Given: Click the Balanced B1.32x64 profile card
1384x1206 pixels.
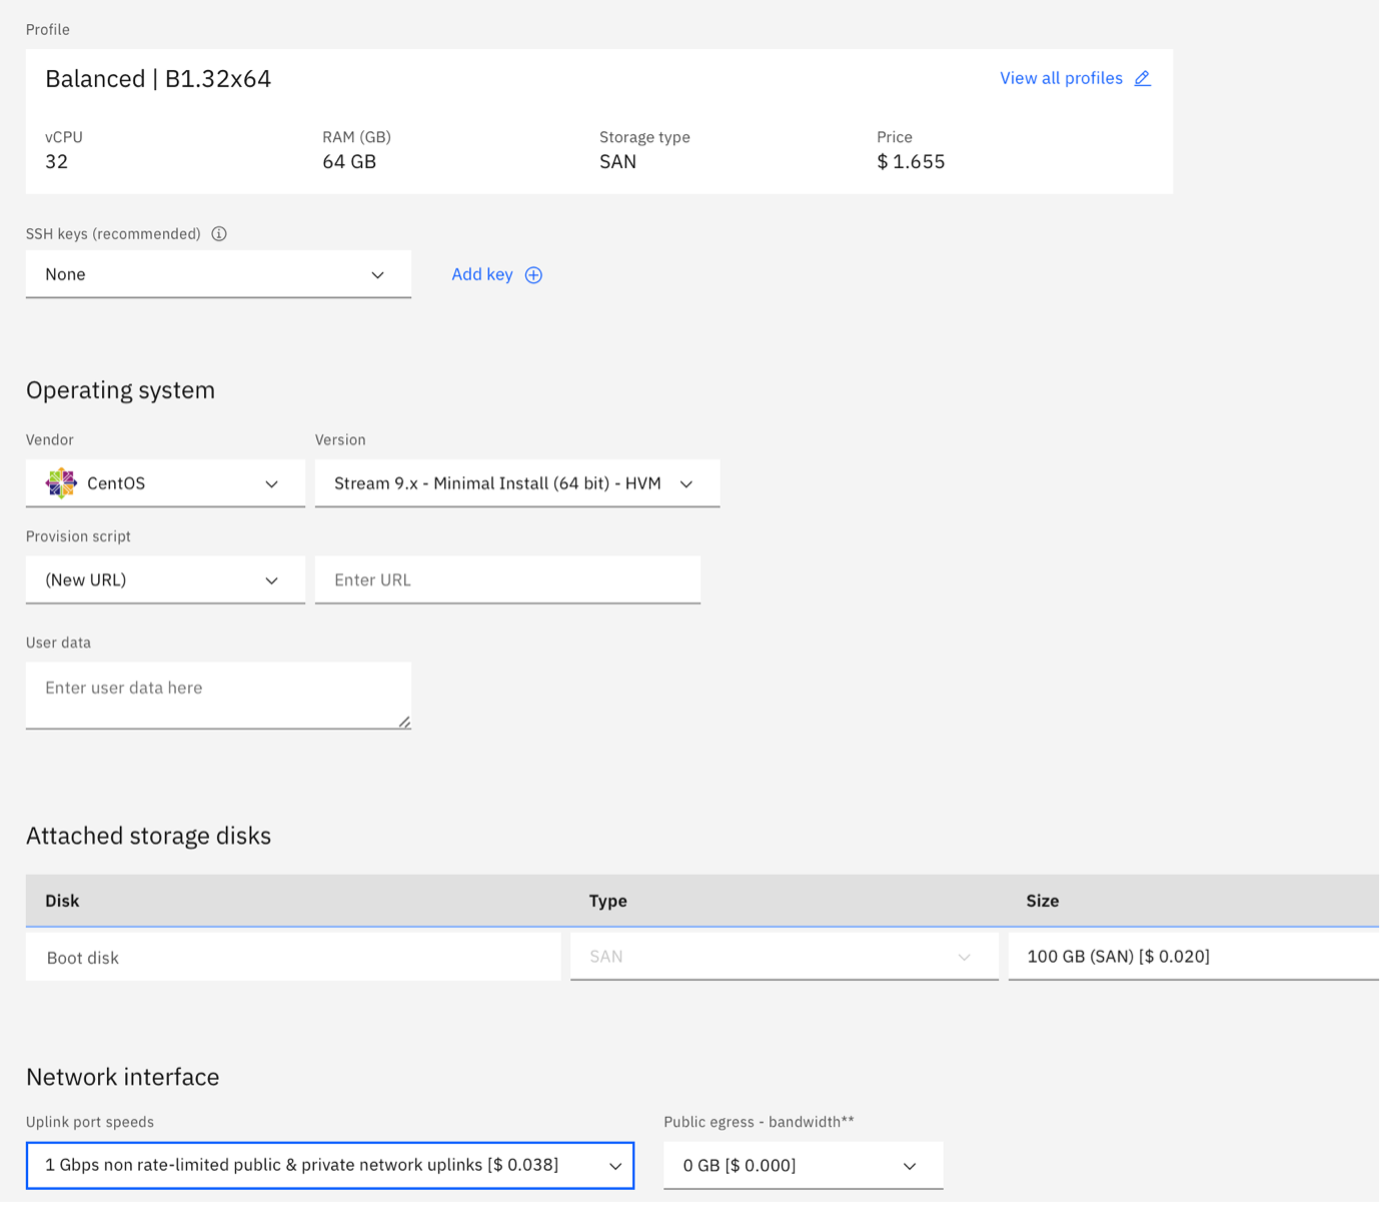Looking at the screenshot, I should pos(598,120).
